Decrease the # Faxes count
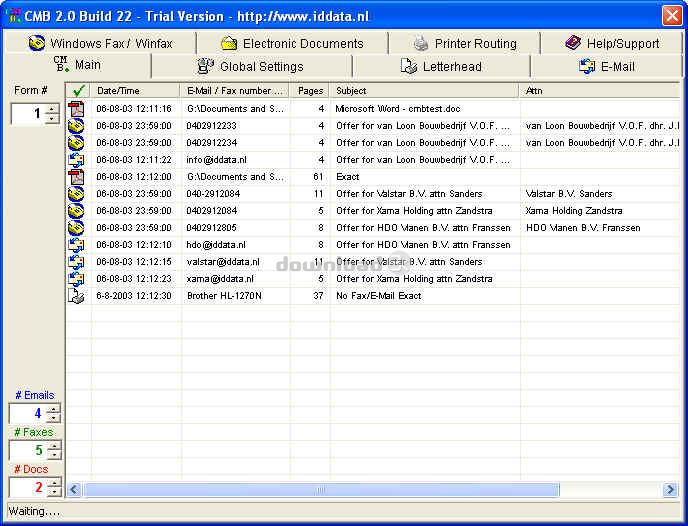 (x=54, y=455)
